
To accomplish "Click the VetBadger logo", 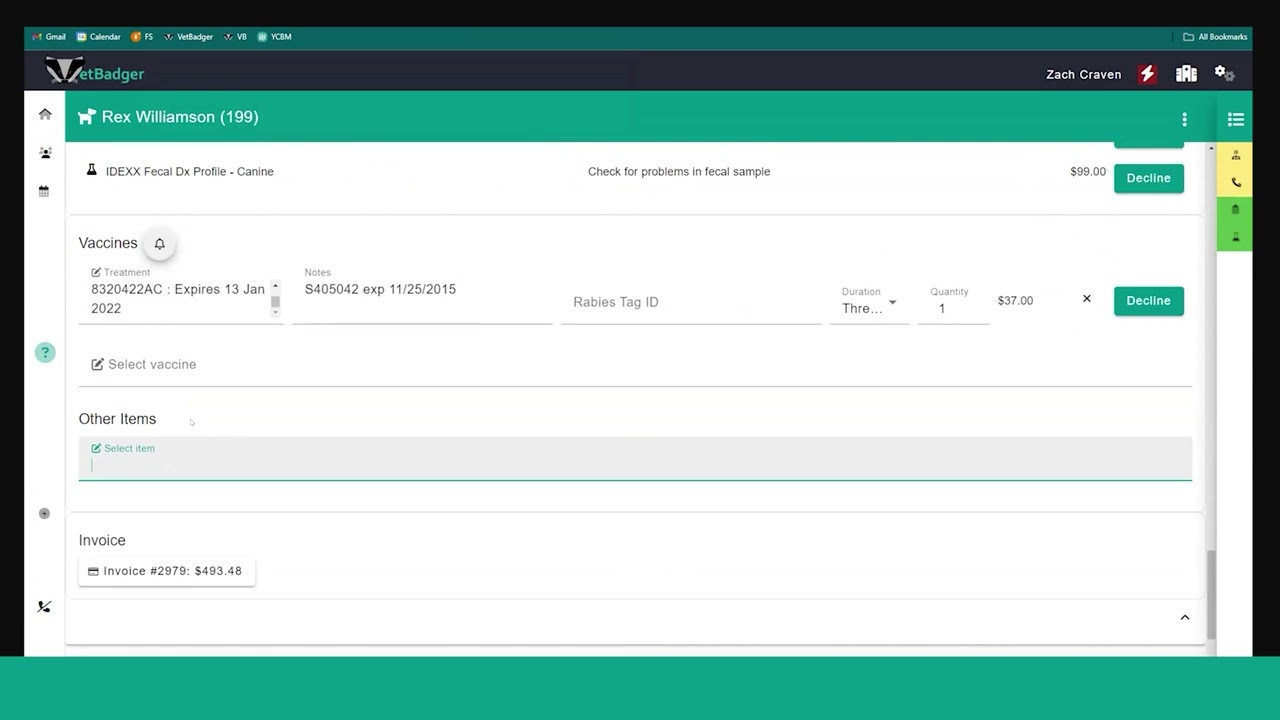I will click(95, 73).
